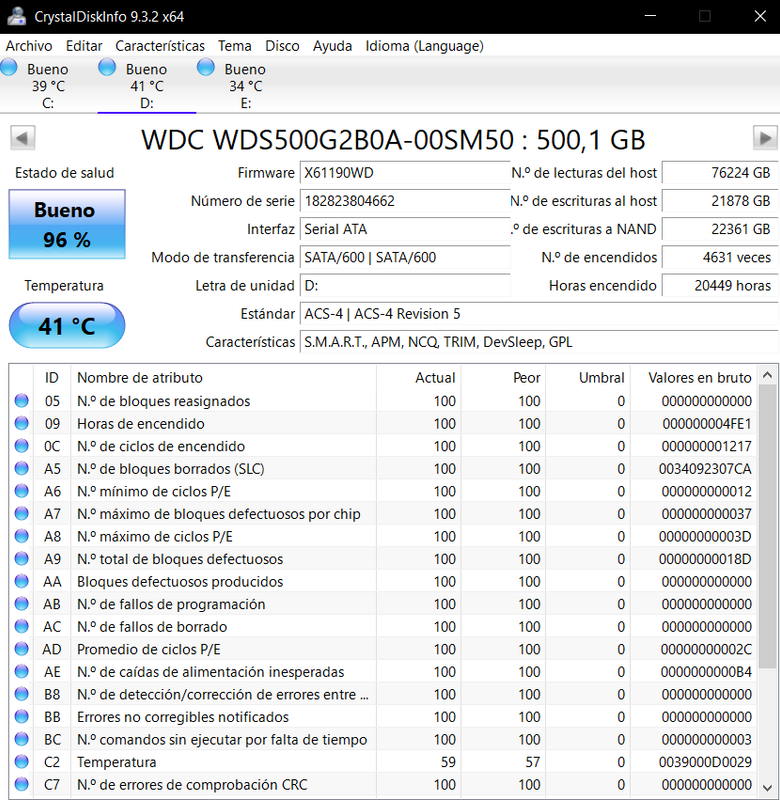Click the NAND writes value 22361 GB

tap(720, 229)
